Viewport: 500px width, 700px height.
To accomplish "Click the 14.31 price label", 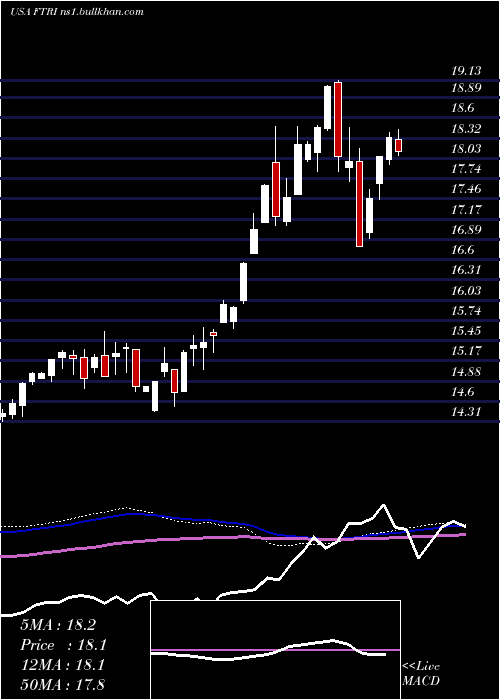I will [466, 412].
